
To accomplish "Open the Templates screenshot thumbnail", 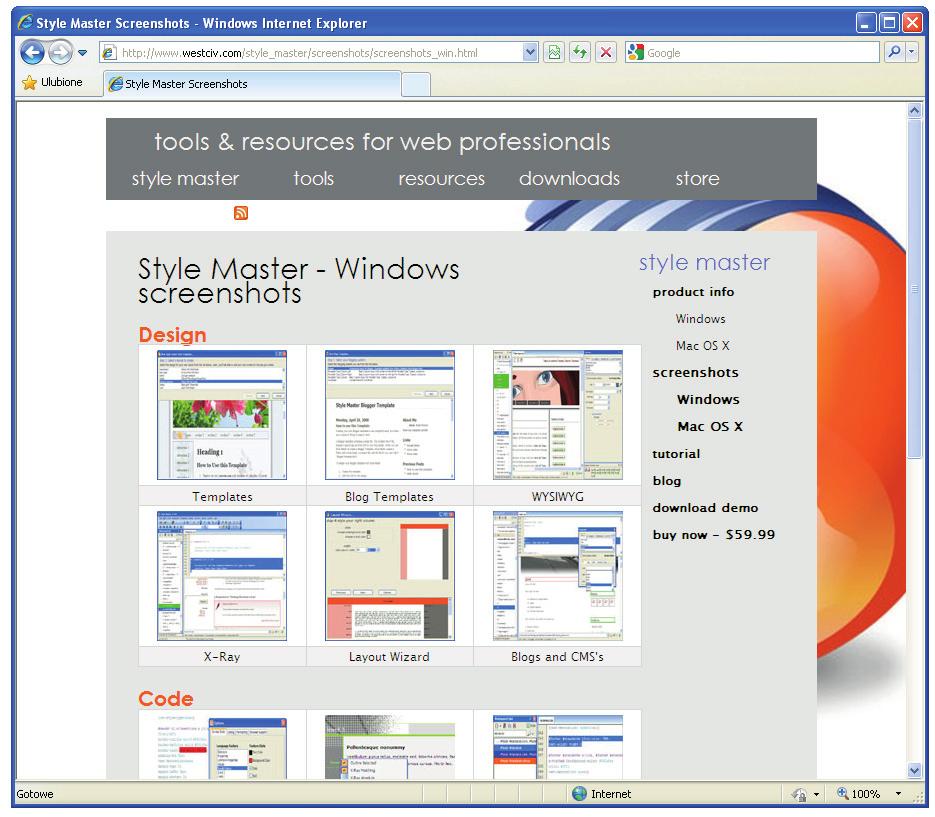I will pos(222,415).
